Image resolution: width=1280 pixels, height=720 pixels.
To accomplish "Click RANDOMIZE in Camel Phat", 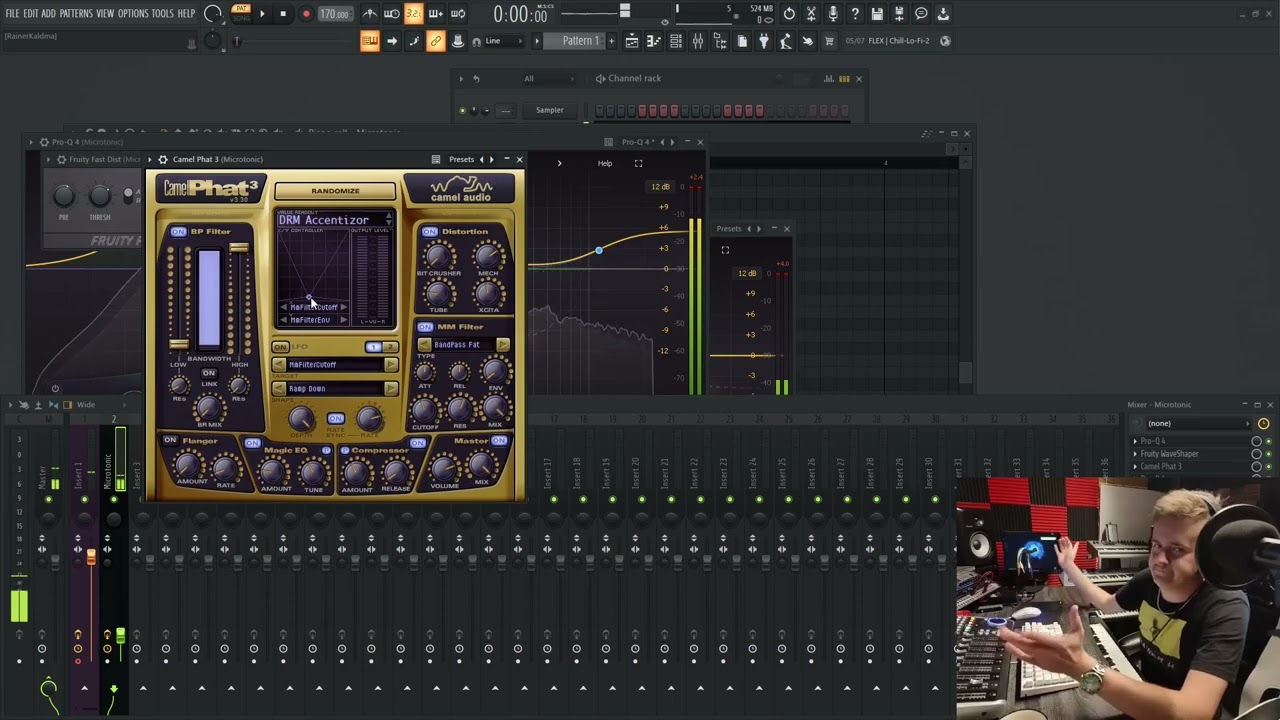I will (x=335, y=191).
